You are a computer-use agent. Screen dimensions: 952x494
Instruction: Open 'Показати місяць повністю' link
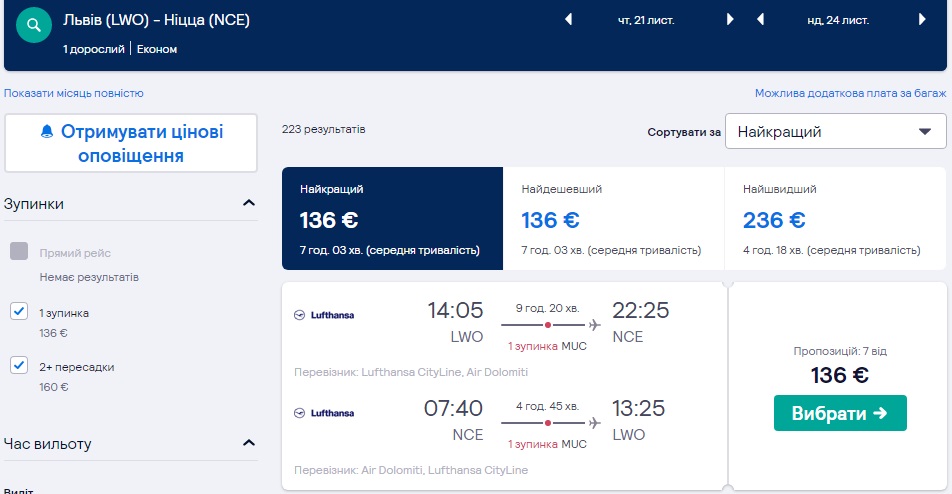click(74, 93)
